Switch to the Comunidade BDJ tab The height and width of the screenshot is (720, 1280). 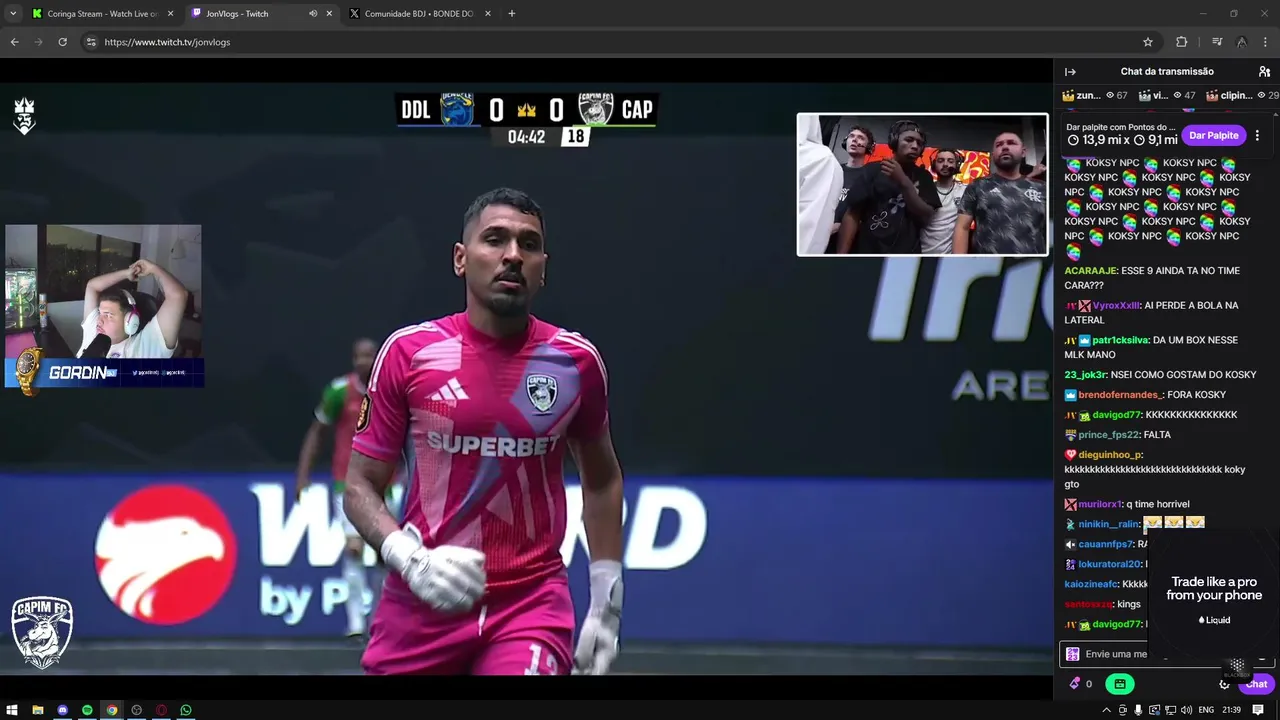[419, 14]
